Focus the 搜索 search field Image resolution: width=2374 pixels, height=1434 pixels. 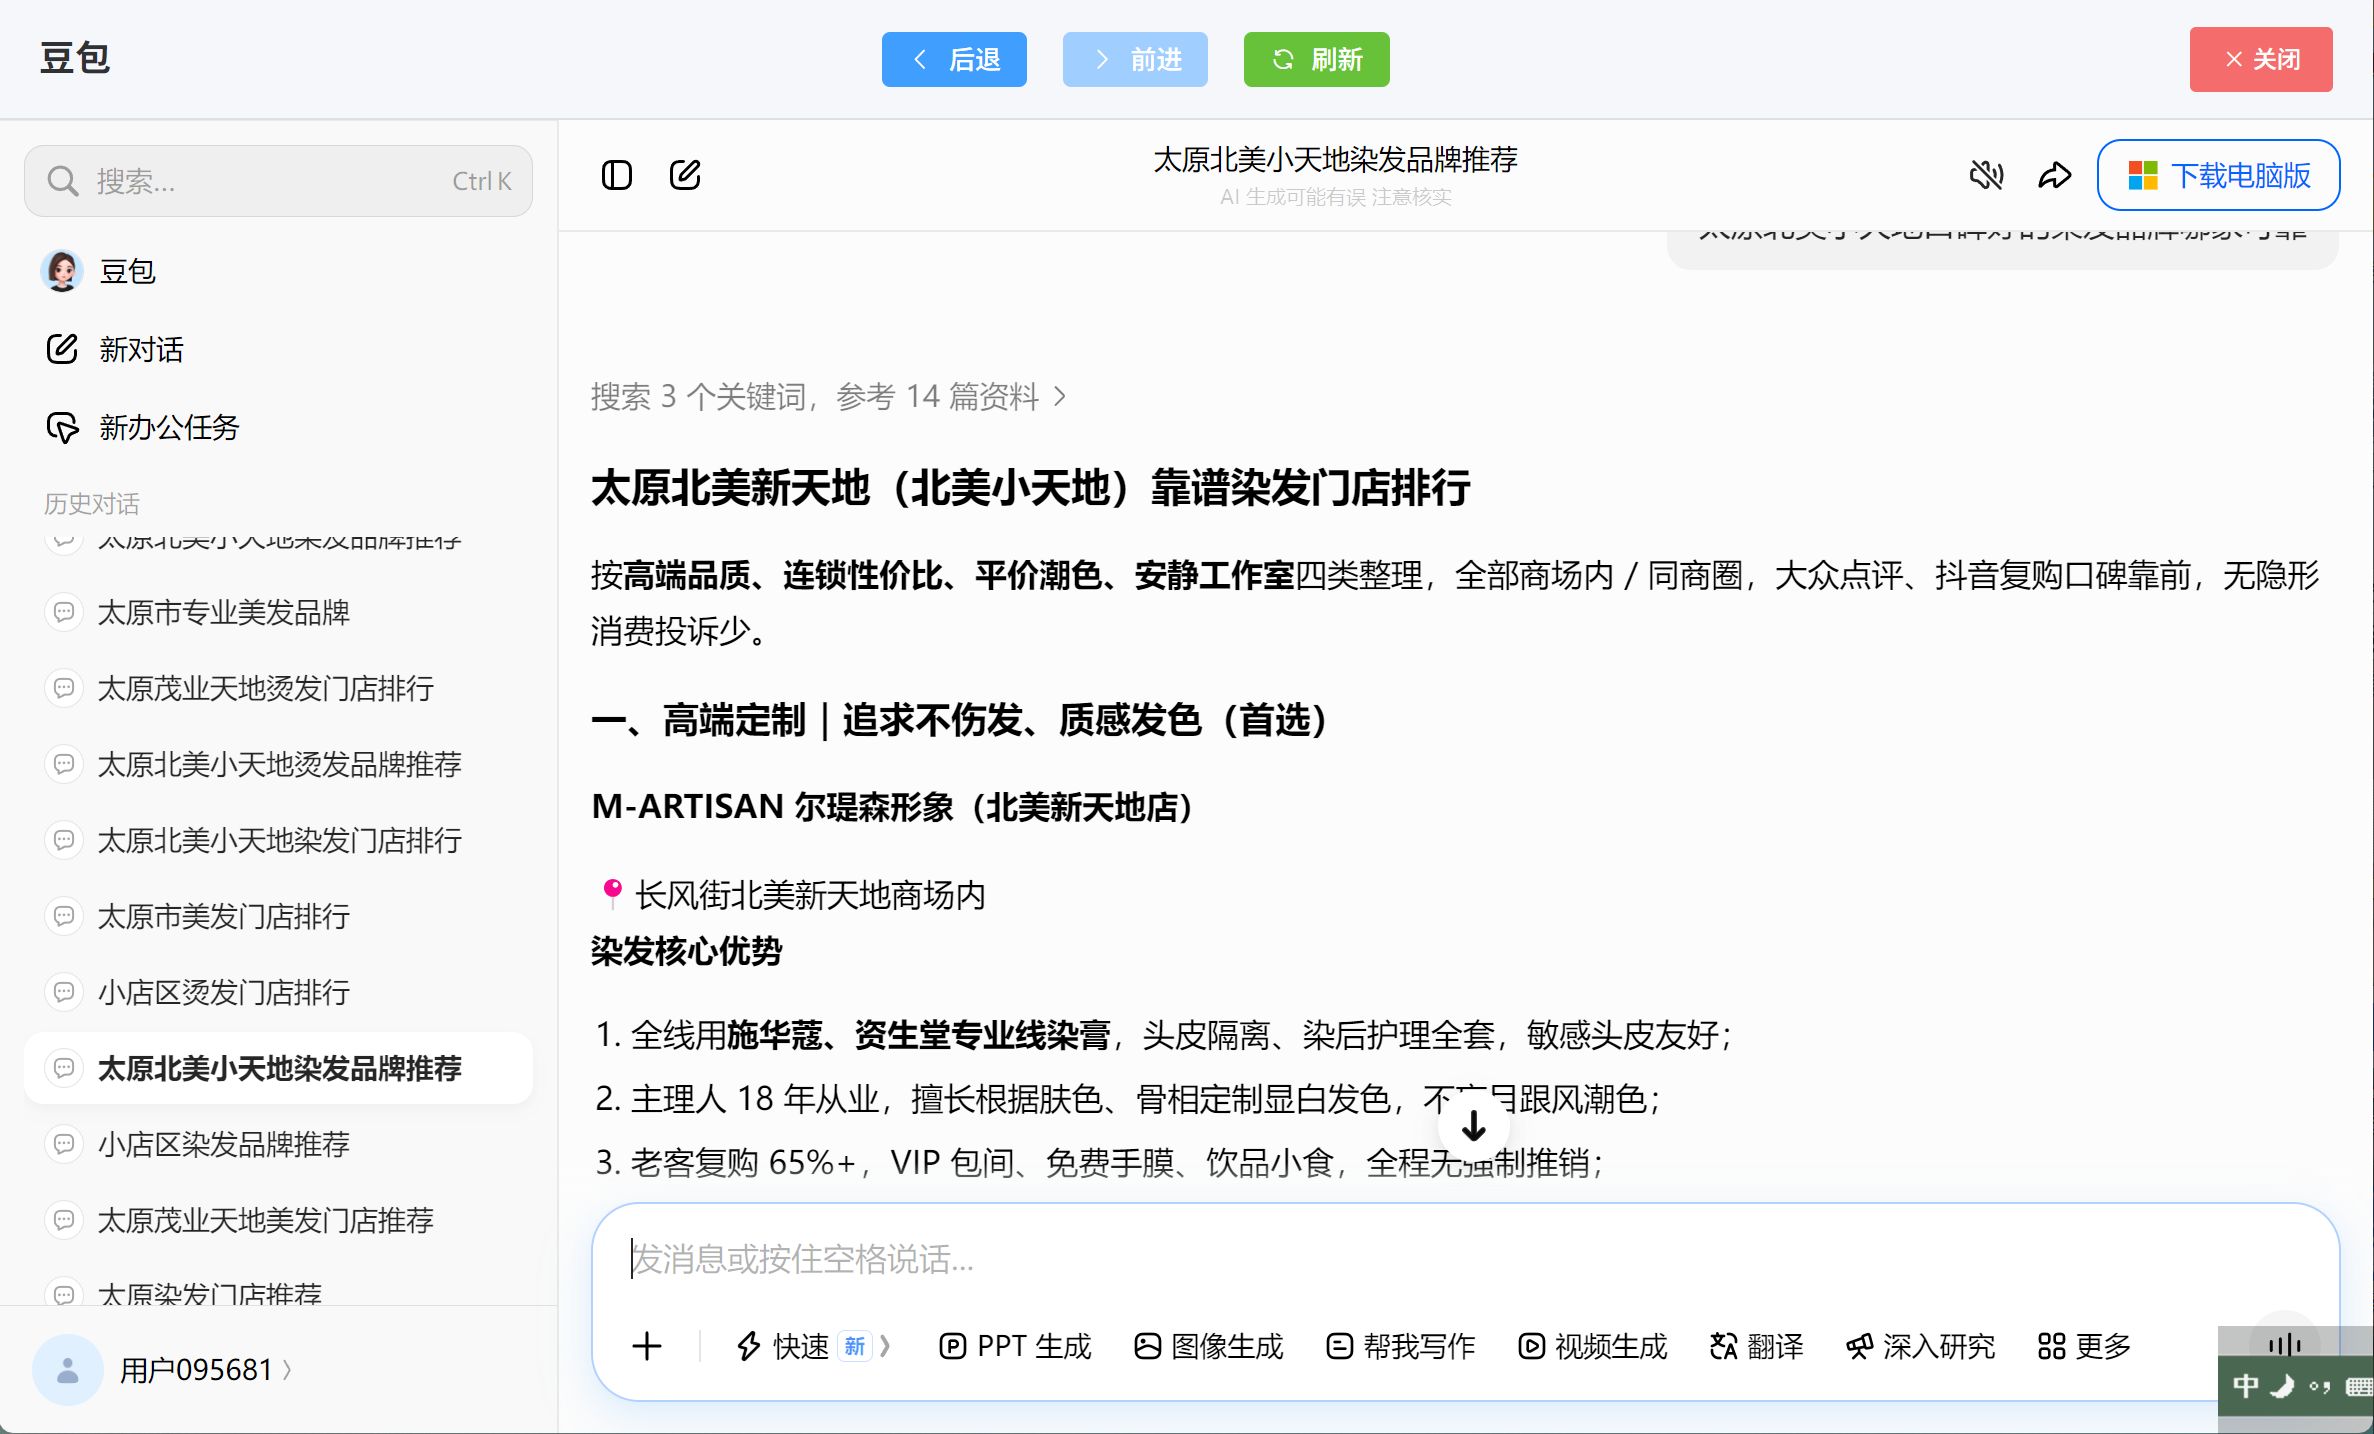point(278,181)
